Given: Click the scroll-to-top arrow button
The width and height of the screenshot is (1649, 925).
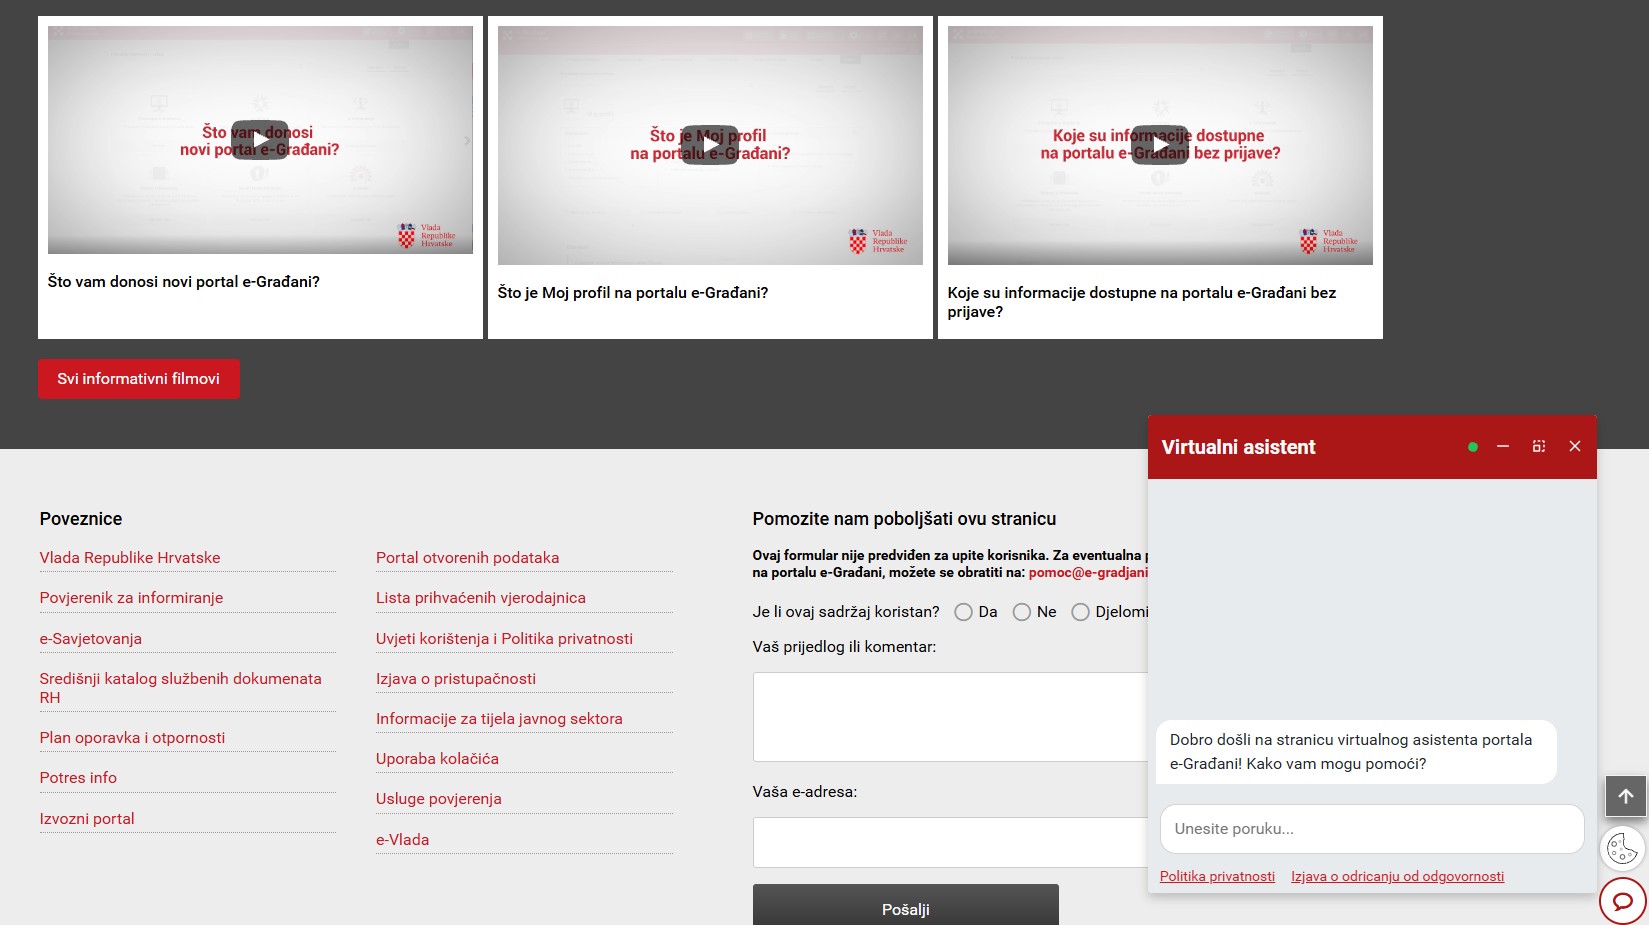Looking at the screenshot, I should pyautogui.click(x=1626, y=796).
